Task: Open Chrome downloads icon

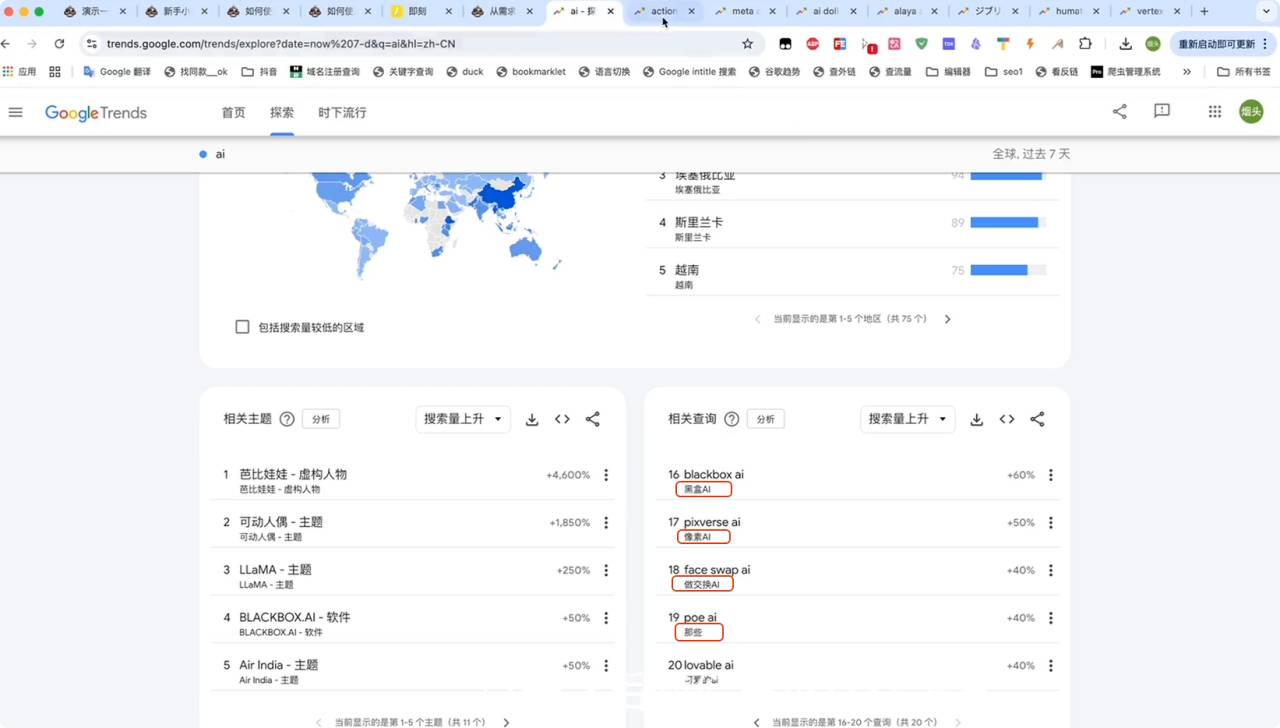Action: tap(1125, 44)
